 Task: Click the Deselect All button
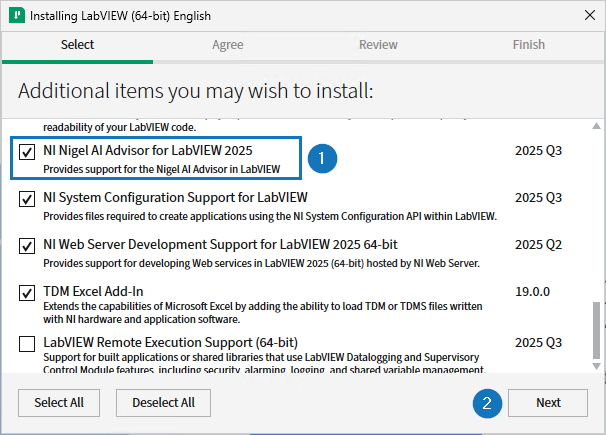[163, 403]
